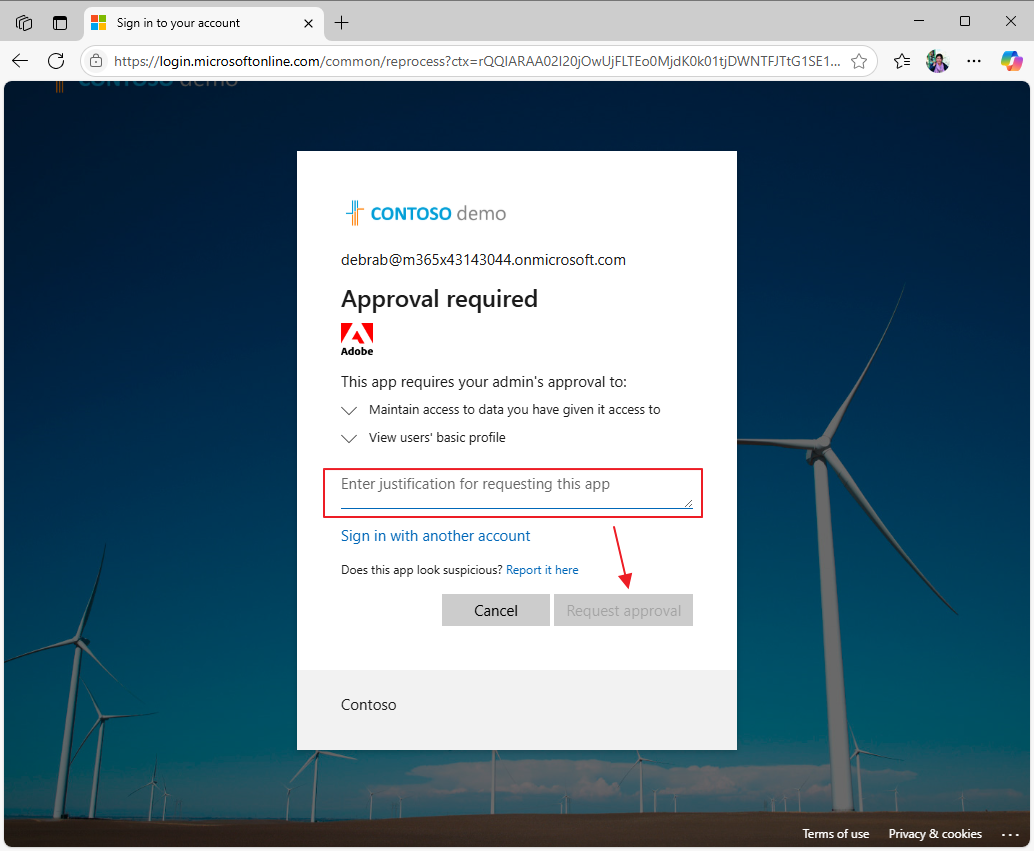
Task: Go back to the previous page
Action: [x=20, y=61]
